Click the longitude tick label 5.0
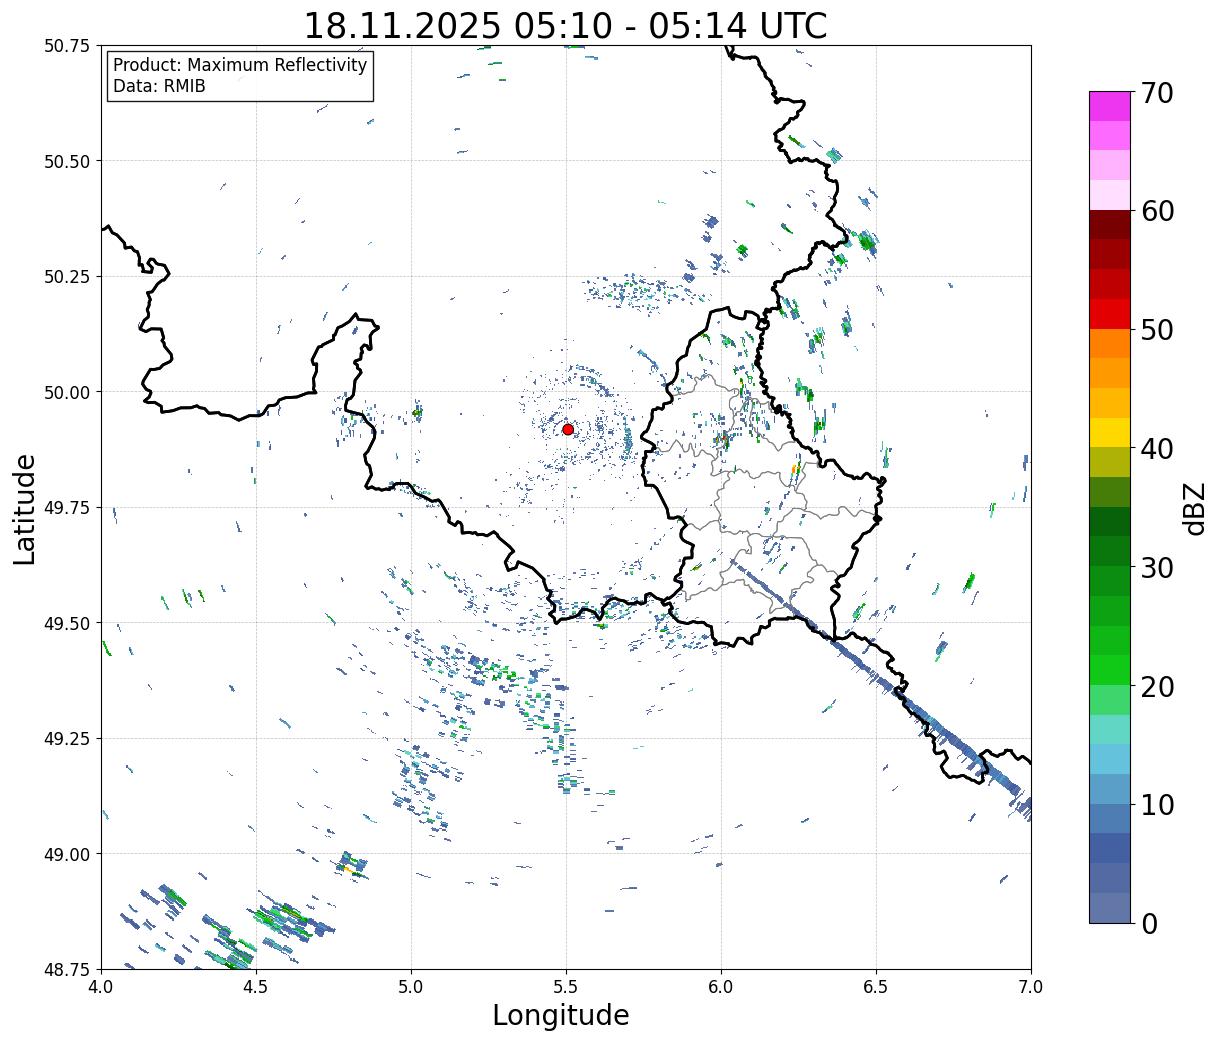 (x=411, y=986)
